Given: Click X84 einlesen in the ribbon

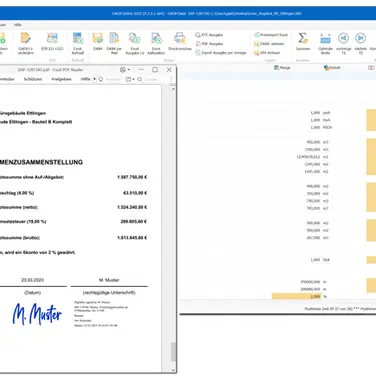Looking at the screenshot, I should [267, 53].
